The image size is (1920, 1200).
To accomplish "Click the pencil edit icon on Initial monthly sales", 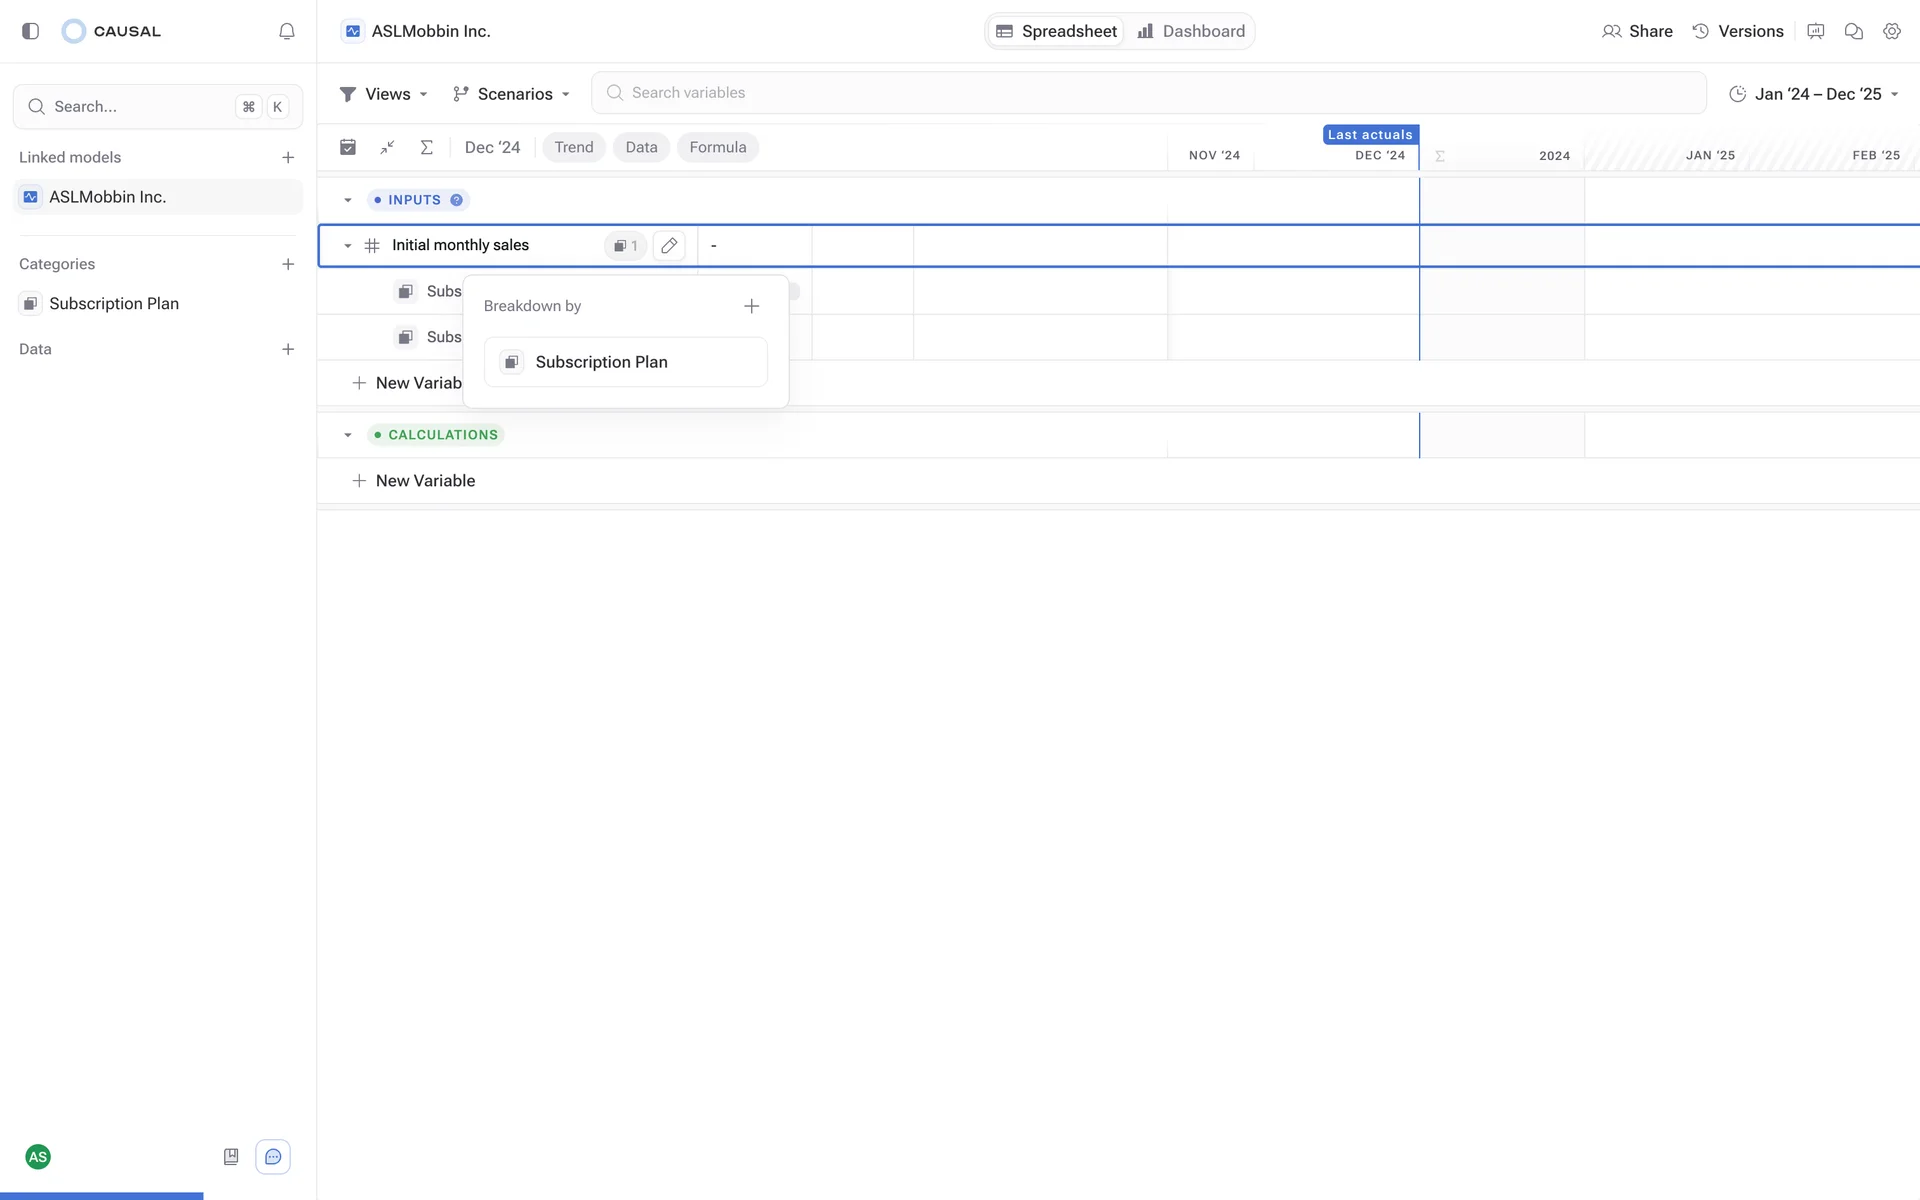I will click(669, 245).
